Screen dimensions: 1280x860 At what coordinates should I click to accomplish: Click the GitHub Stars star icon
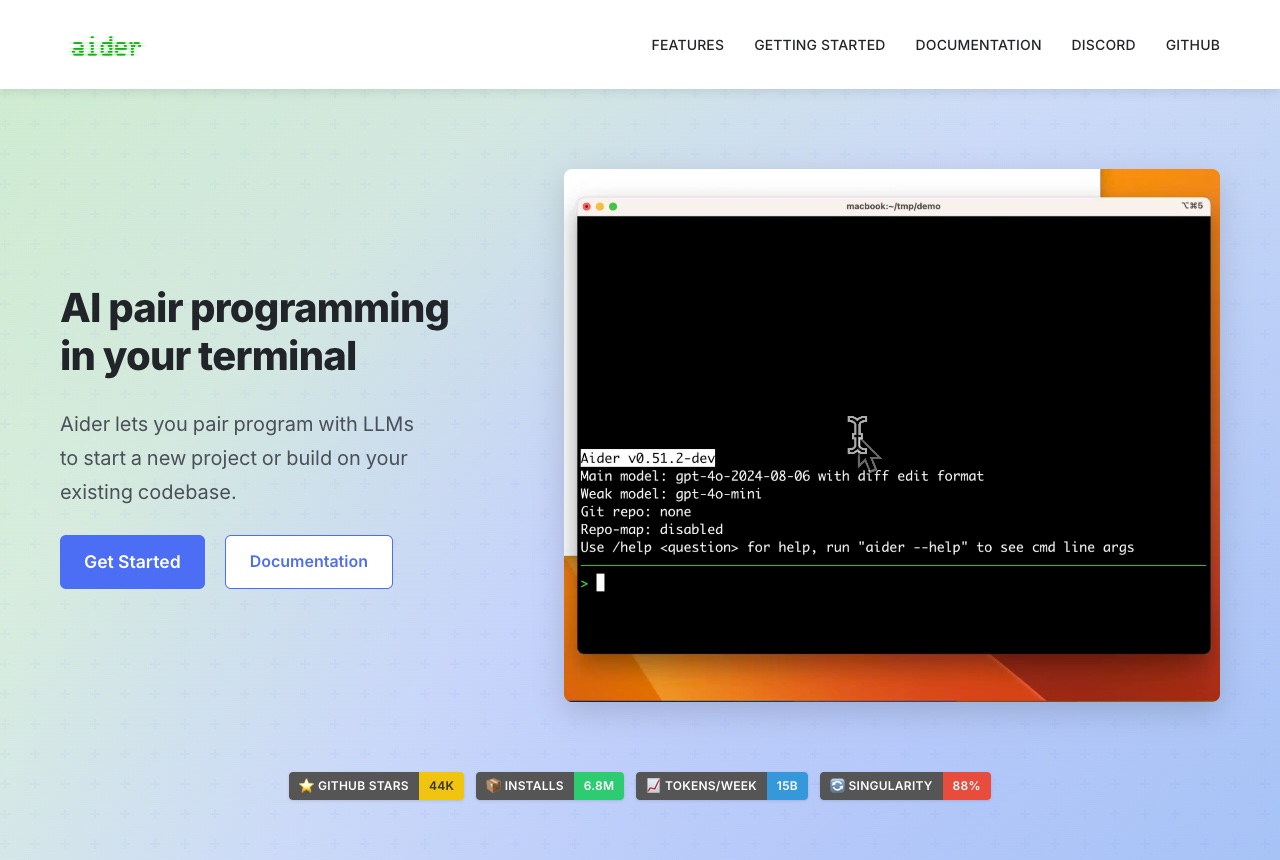(306, 786)
